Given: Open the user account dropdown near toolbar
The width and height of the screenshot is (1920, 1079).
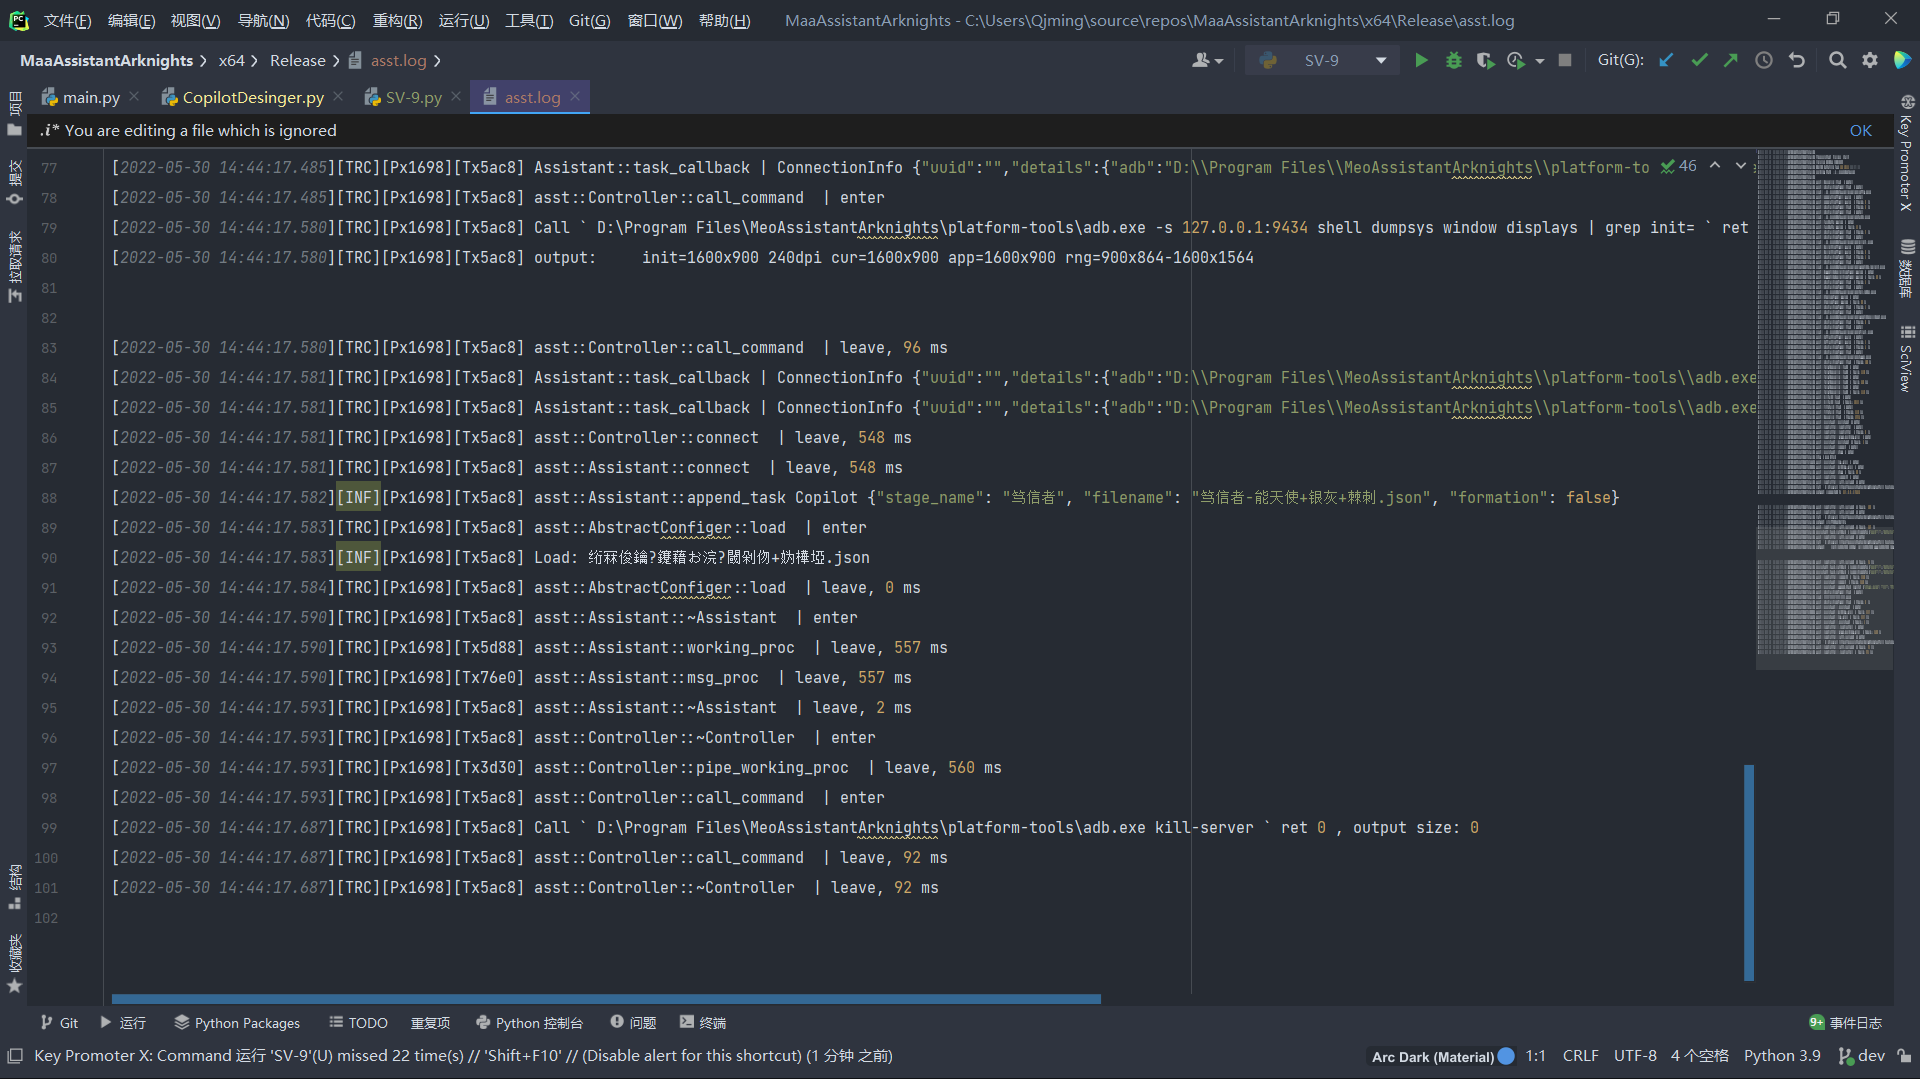Looking at the screenshot, I should click(1206, 60).
